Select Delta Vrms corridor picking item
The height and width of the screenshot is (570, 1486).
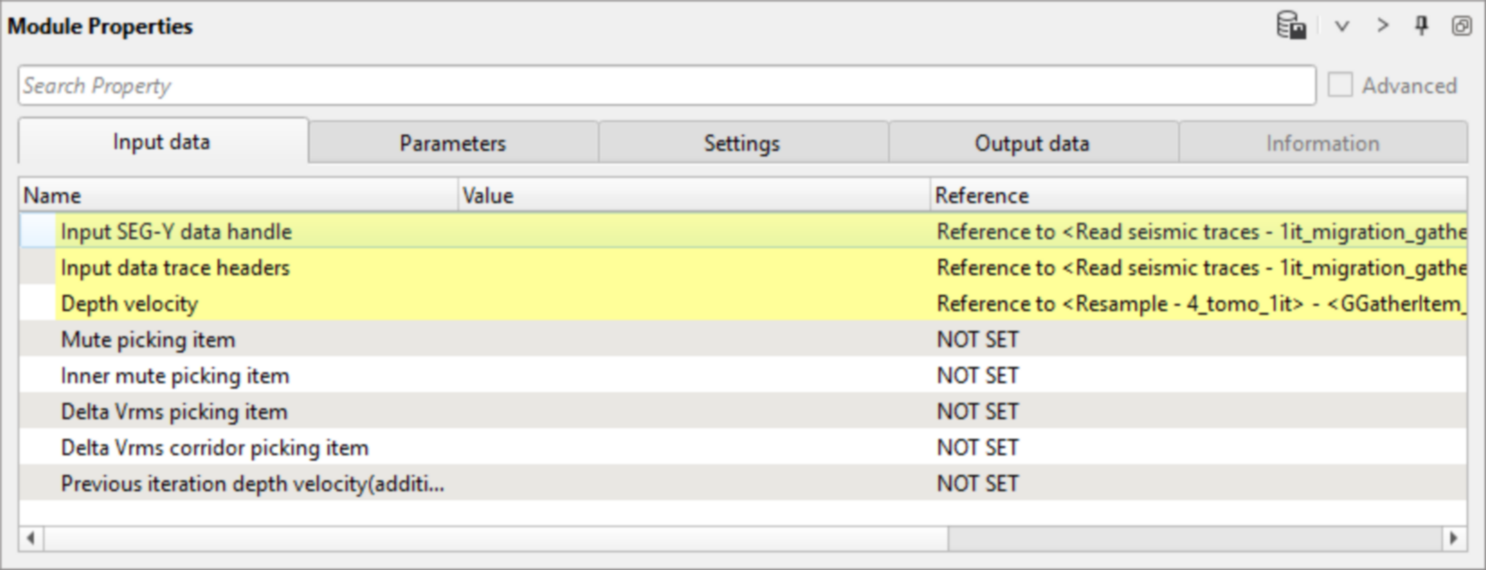pos(214,448)
